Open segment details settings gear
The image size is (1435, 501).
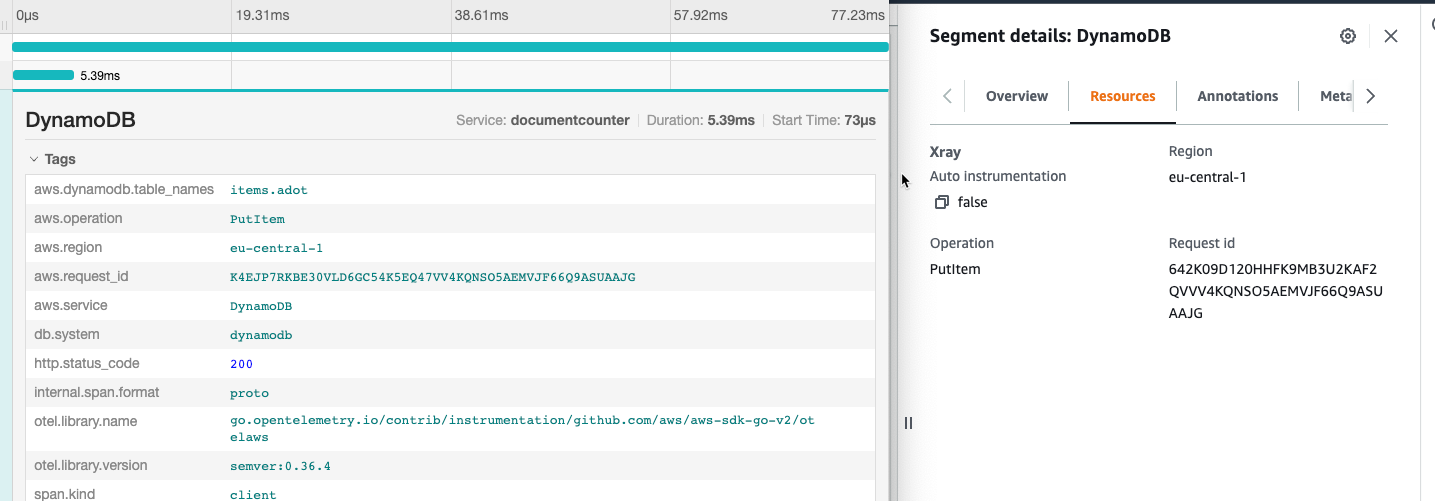(1348, 36)
